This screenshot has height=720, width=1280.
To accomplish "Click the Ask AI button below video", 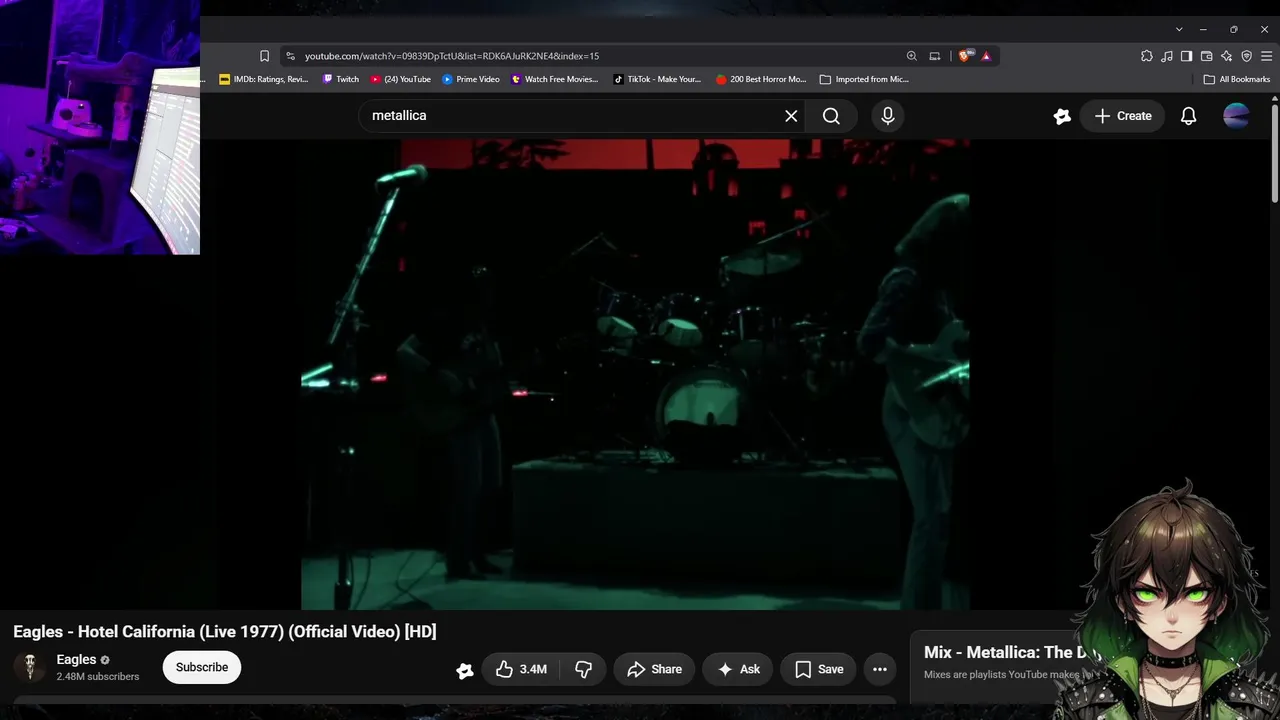I will 738,669.
